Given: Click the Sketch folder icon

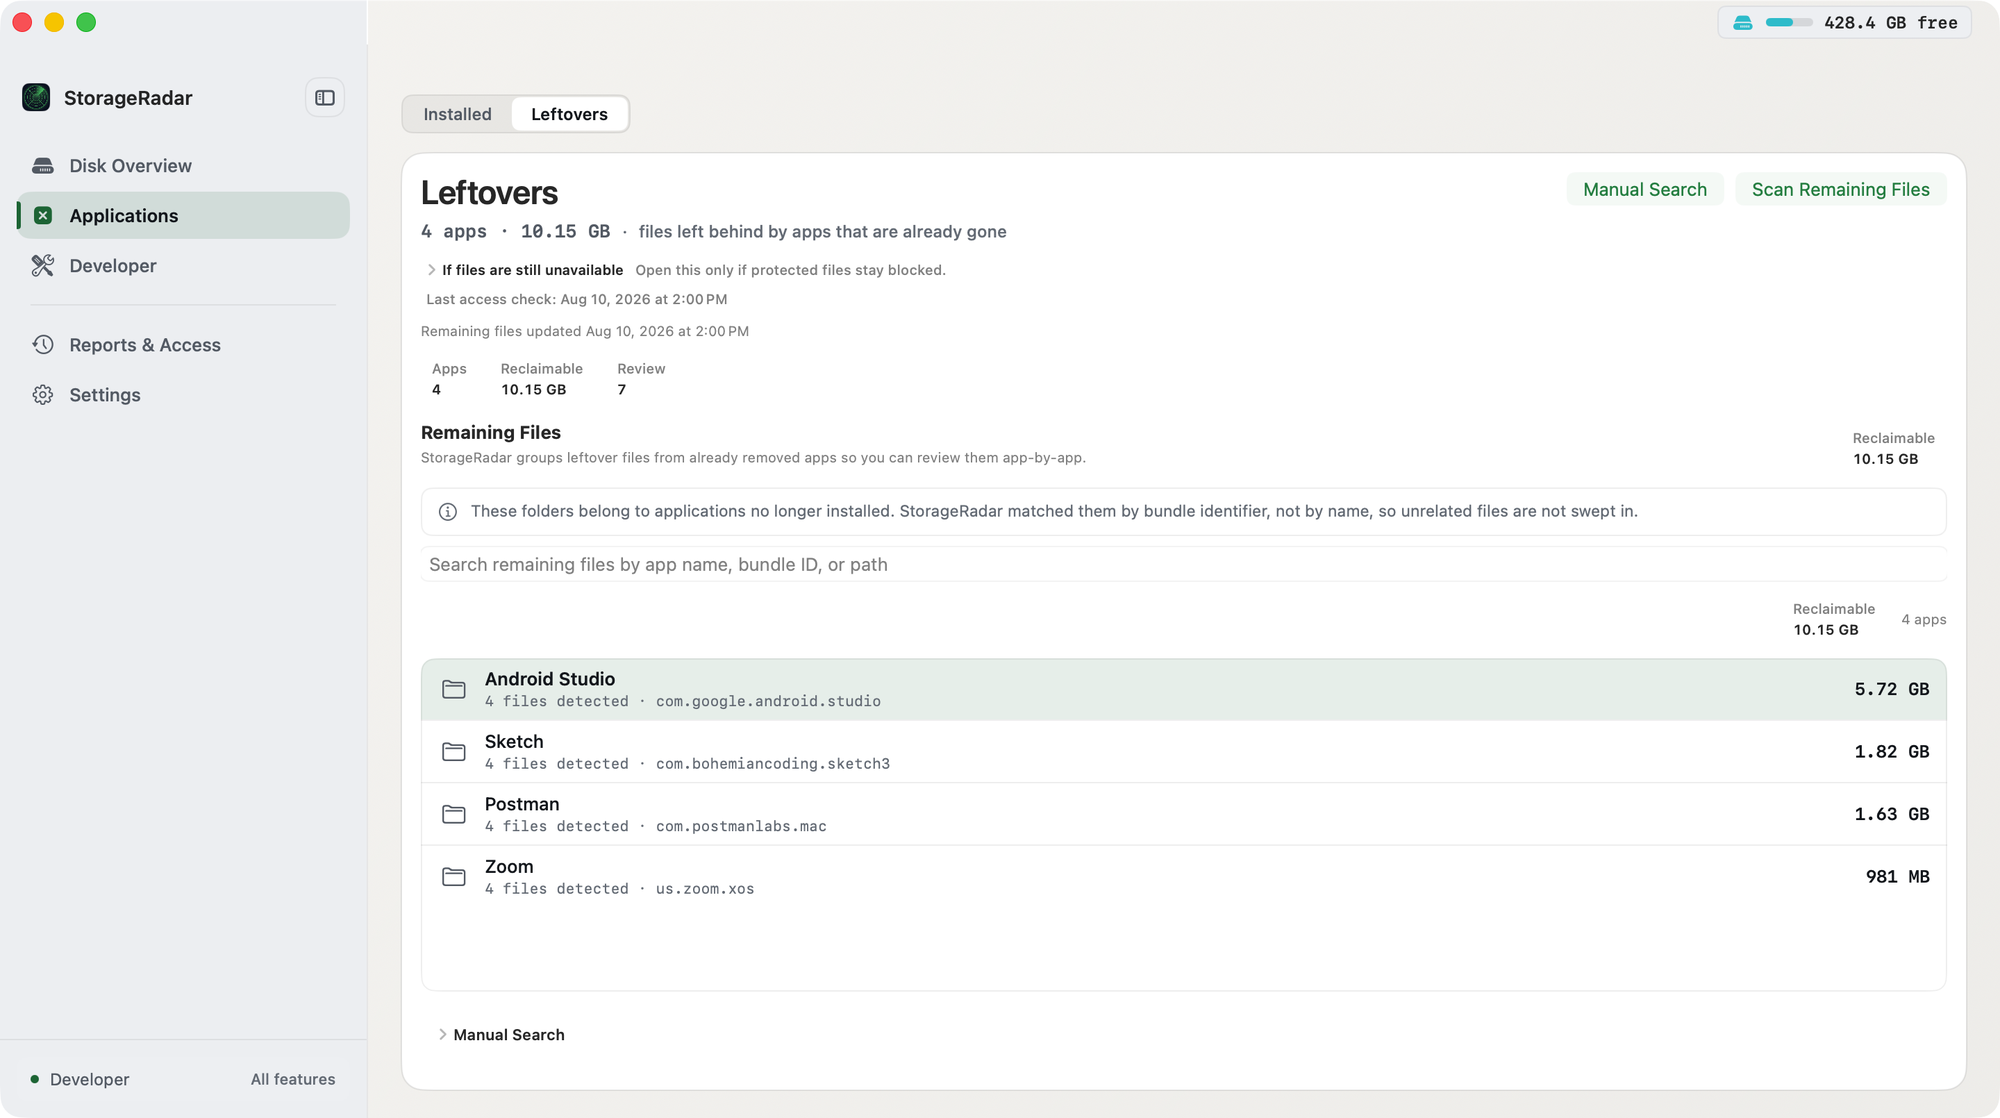Looking at the screenshot, I should tap(454, 752).
